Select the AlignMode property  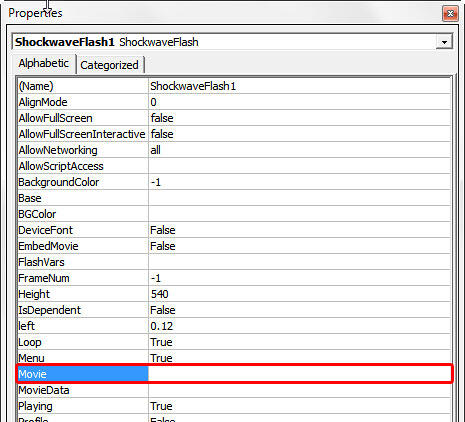pyautogui.click(x=83, y=102)
